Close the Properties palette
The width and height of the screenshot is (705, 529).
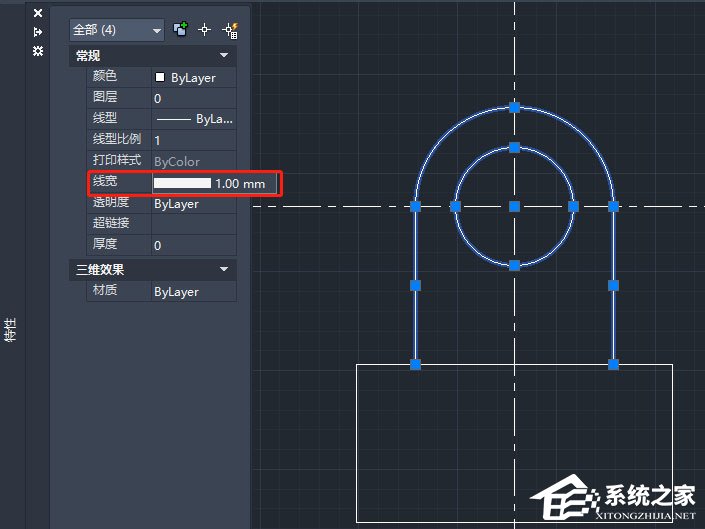point(38,14)
